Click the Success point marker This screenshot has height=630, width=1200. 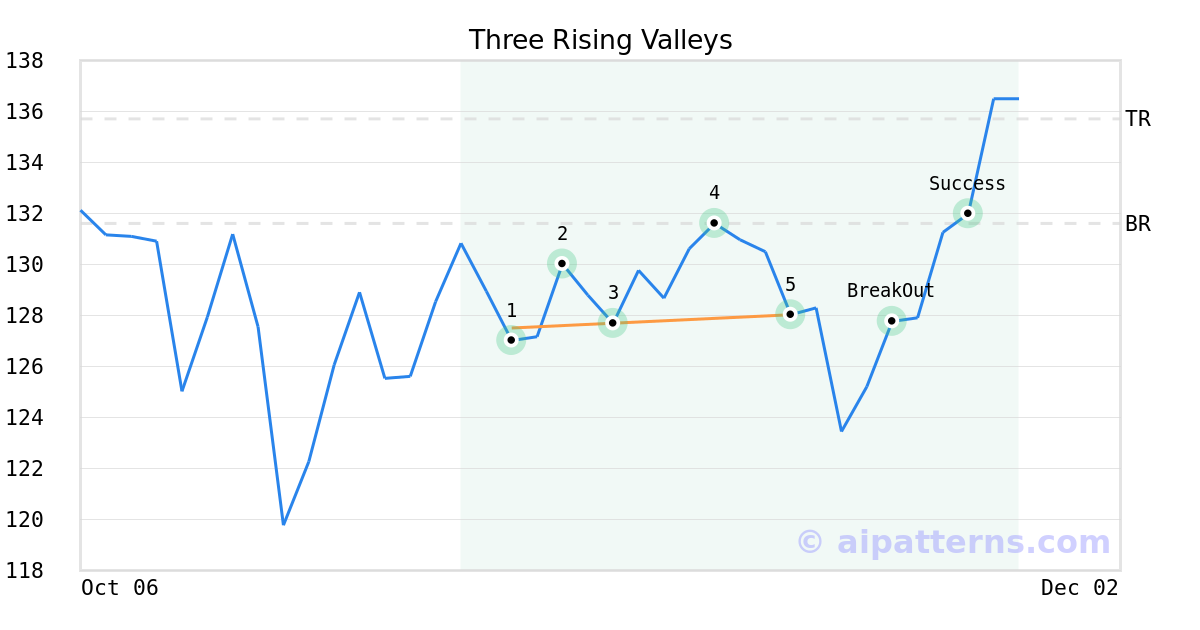(967, 213)
